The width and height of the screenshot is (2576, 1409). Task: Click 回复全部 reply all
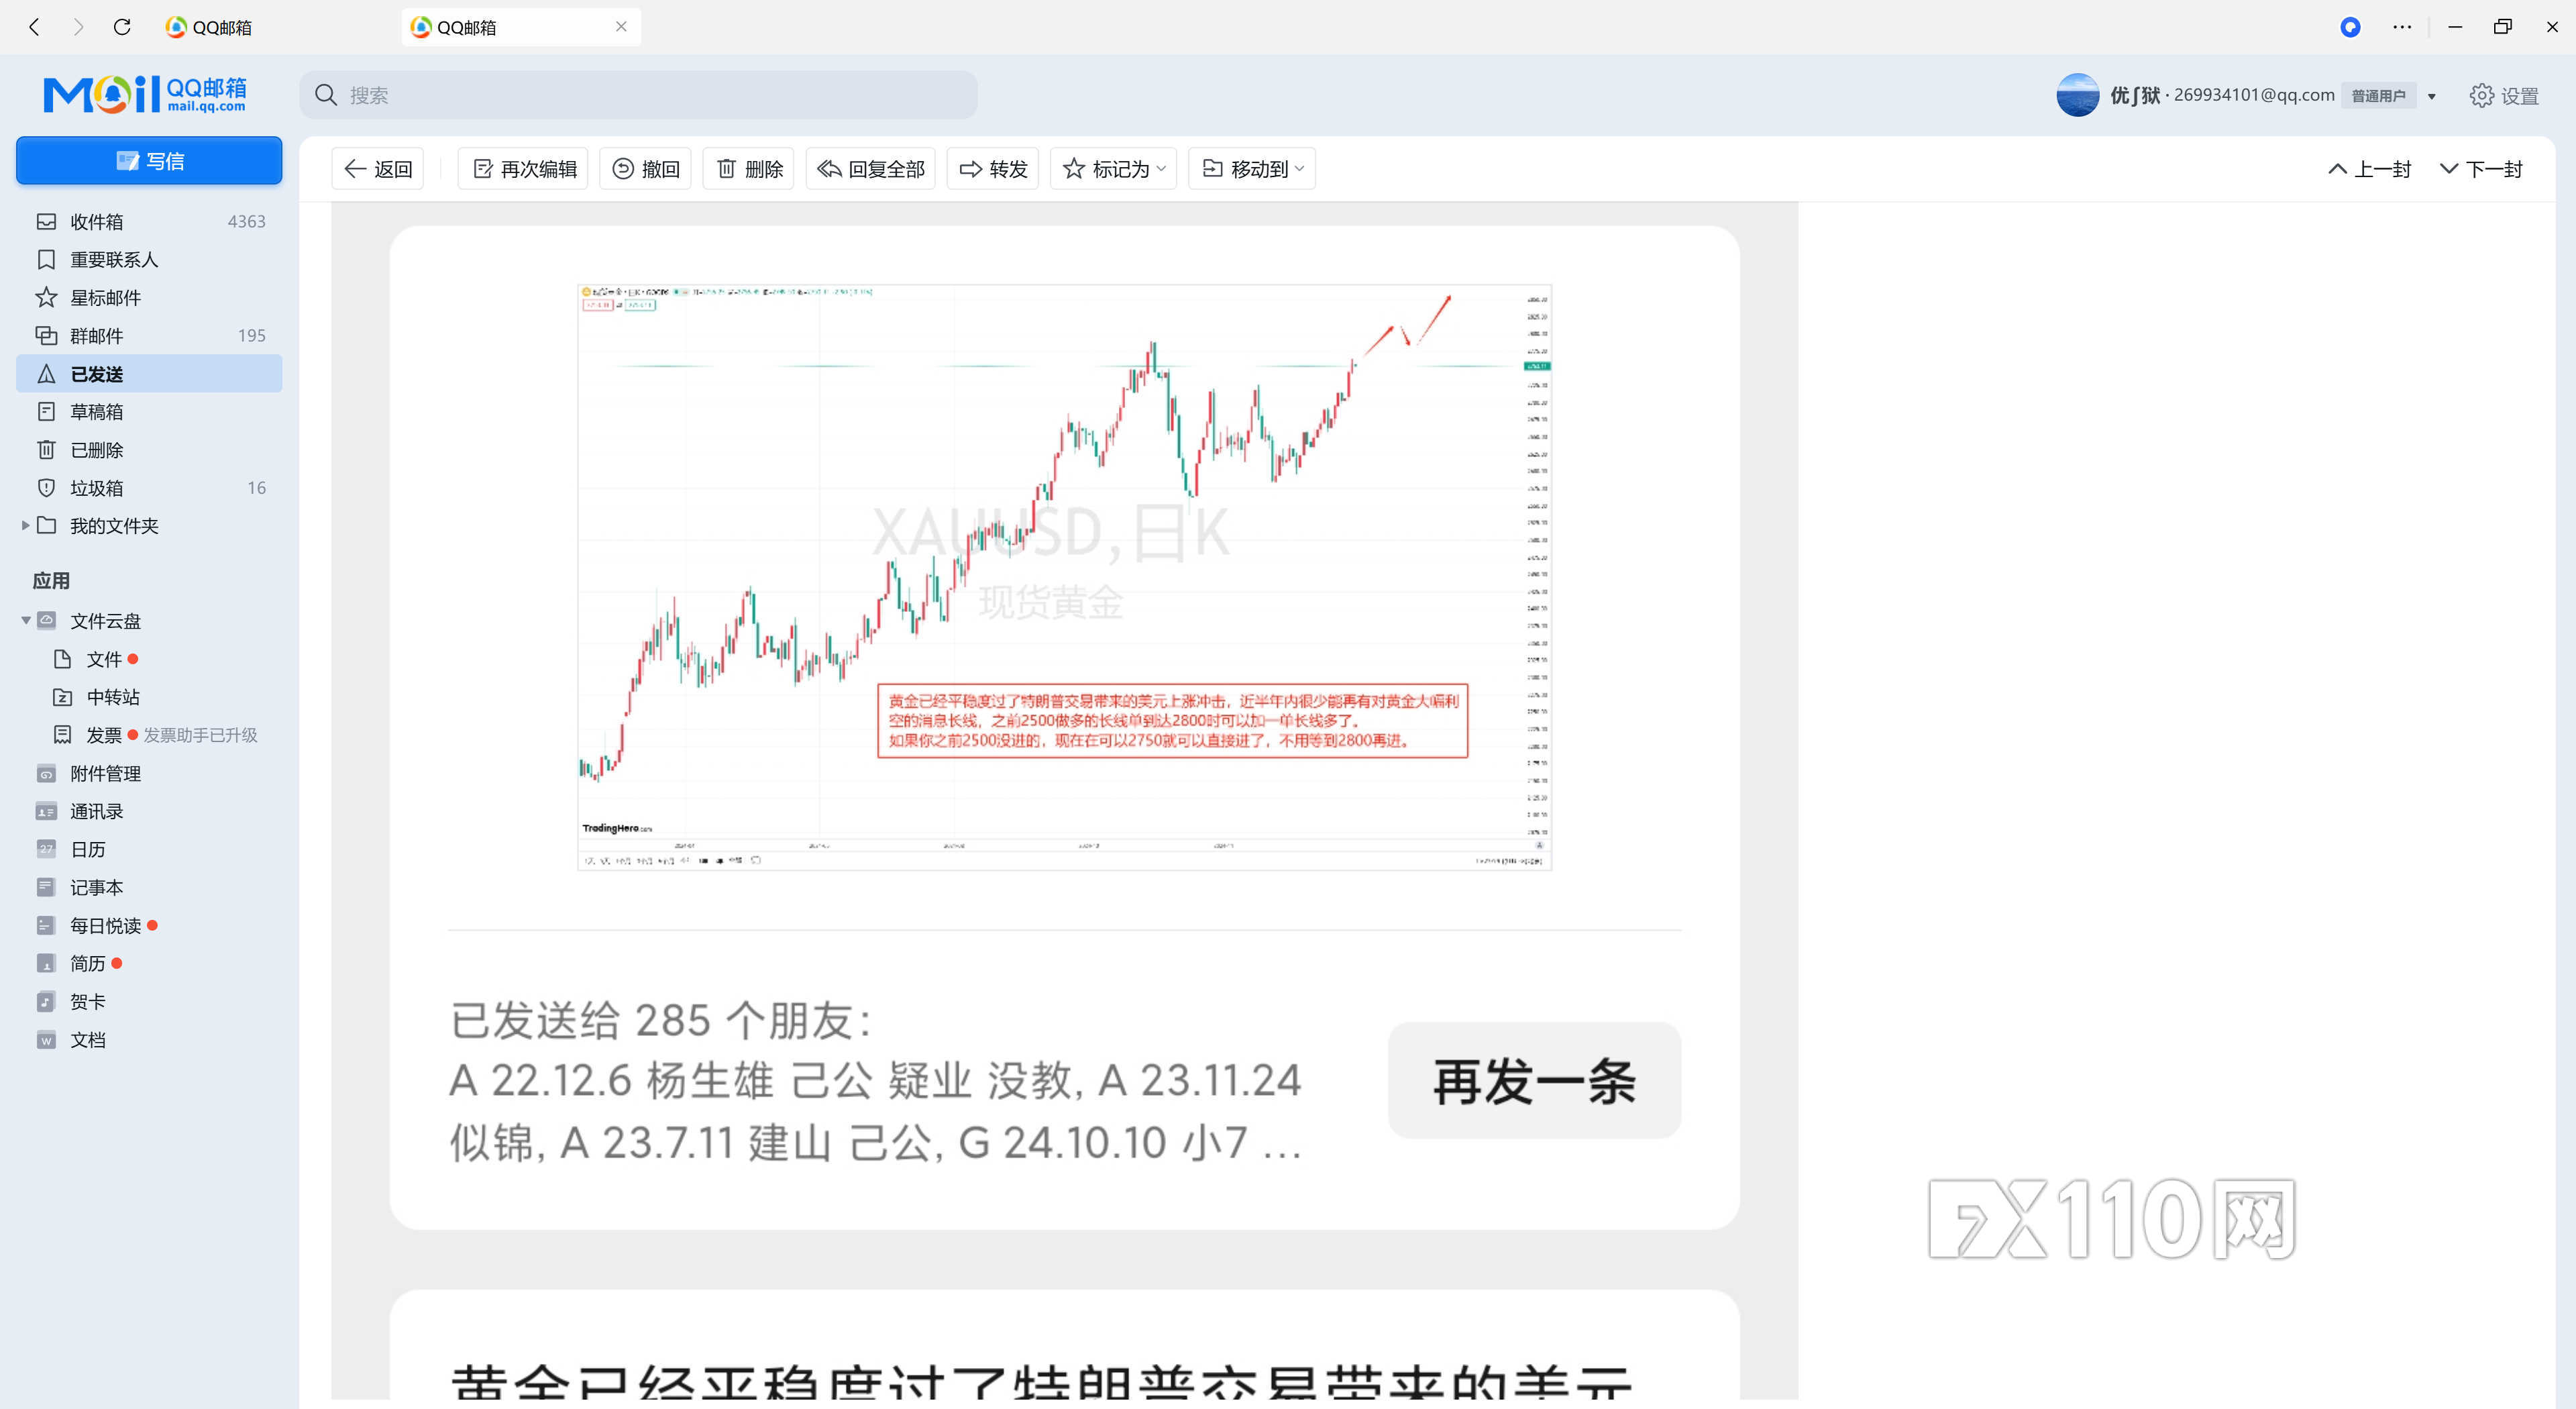pyautogui.click(x=871, y=169)
